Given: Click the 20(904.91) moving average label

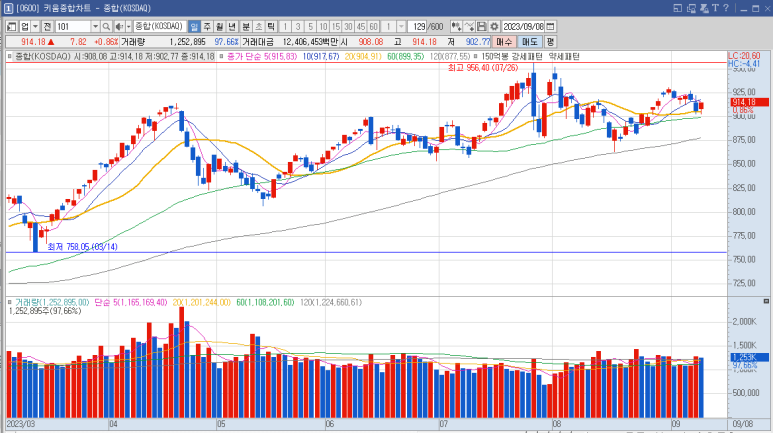Looking at the screenshot, I should (x=363, y=57).
